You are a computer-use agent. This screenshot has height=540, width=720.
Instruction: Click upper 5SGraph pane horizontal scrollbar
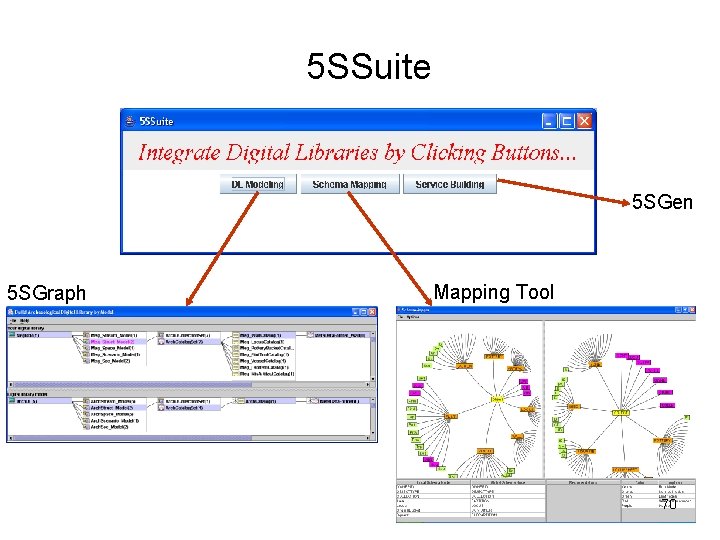coord(190,385)
